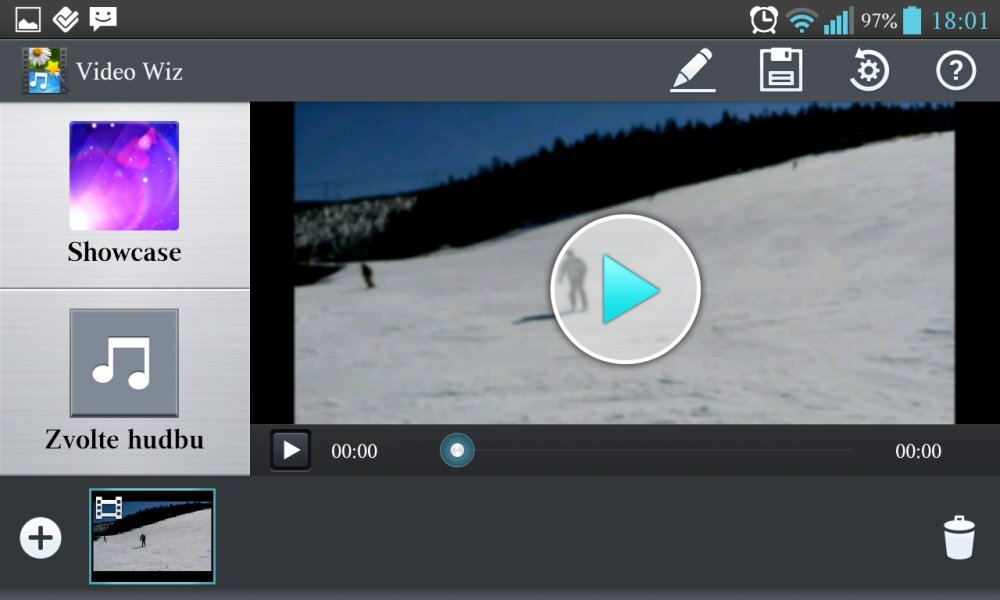This screenshot has width=1000, height=600.
Task: Delete clip using trash can icon
Action: point(958,537)
